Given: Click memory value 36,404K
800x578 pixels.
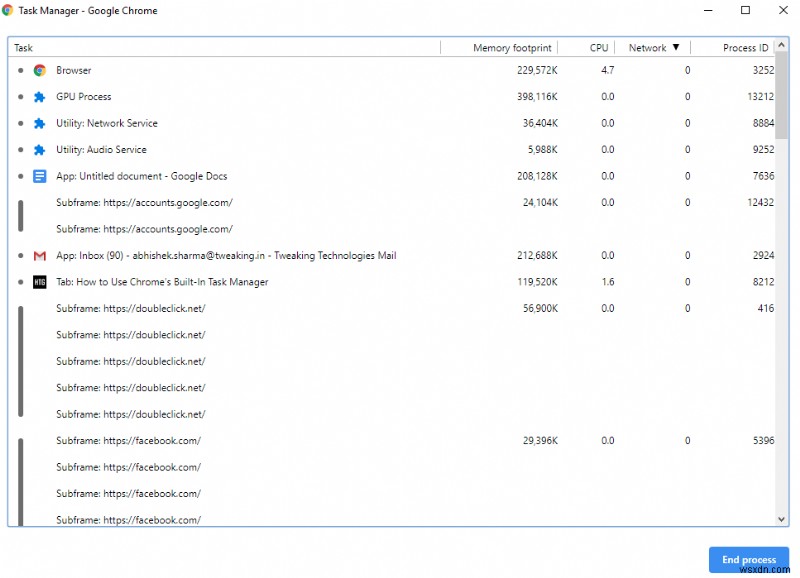Looking at the screenshot, I should pos(540,123).
